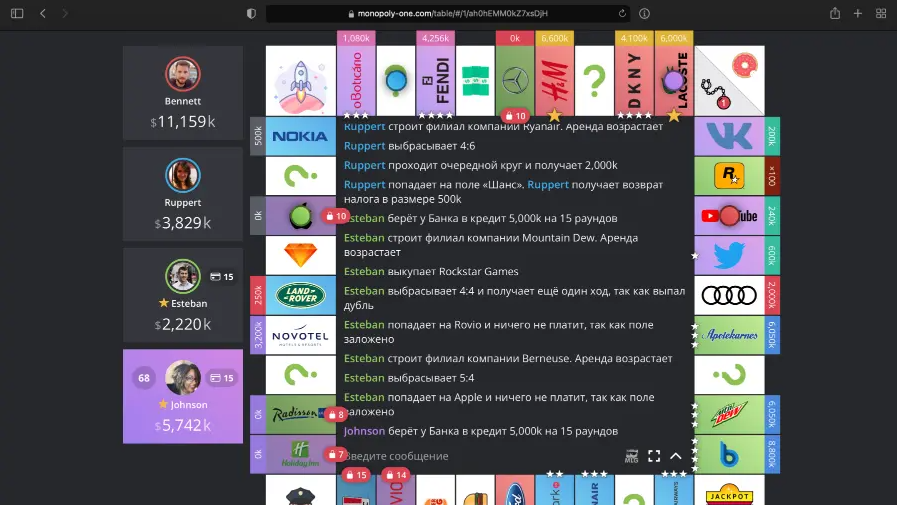Image resolution: width=897 pixels, height=505 pixels.
Task: Select the Nokia board field
Action: (x=300, y=136)
